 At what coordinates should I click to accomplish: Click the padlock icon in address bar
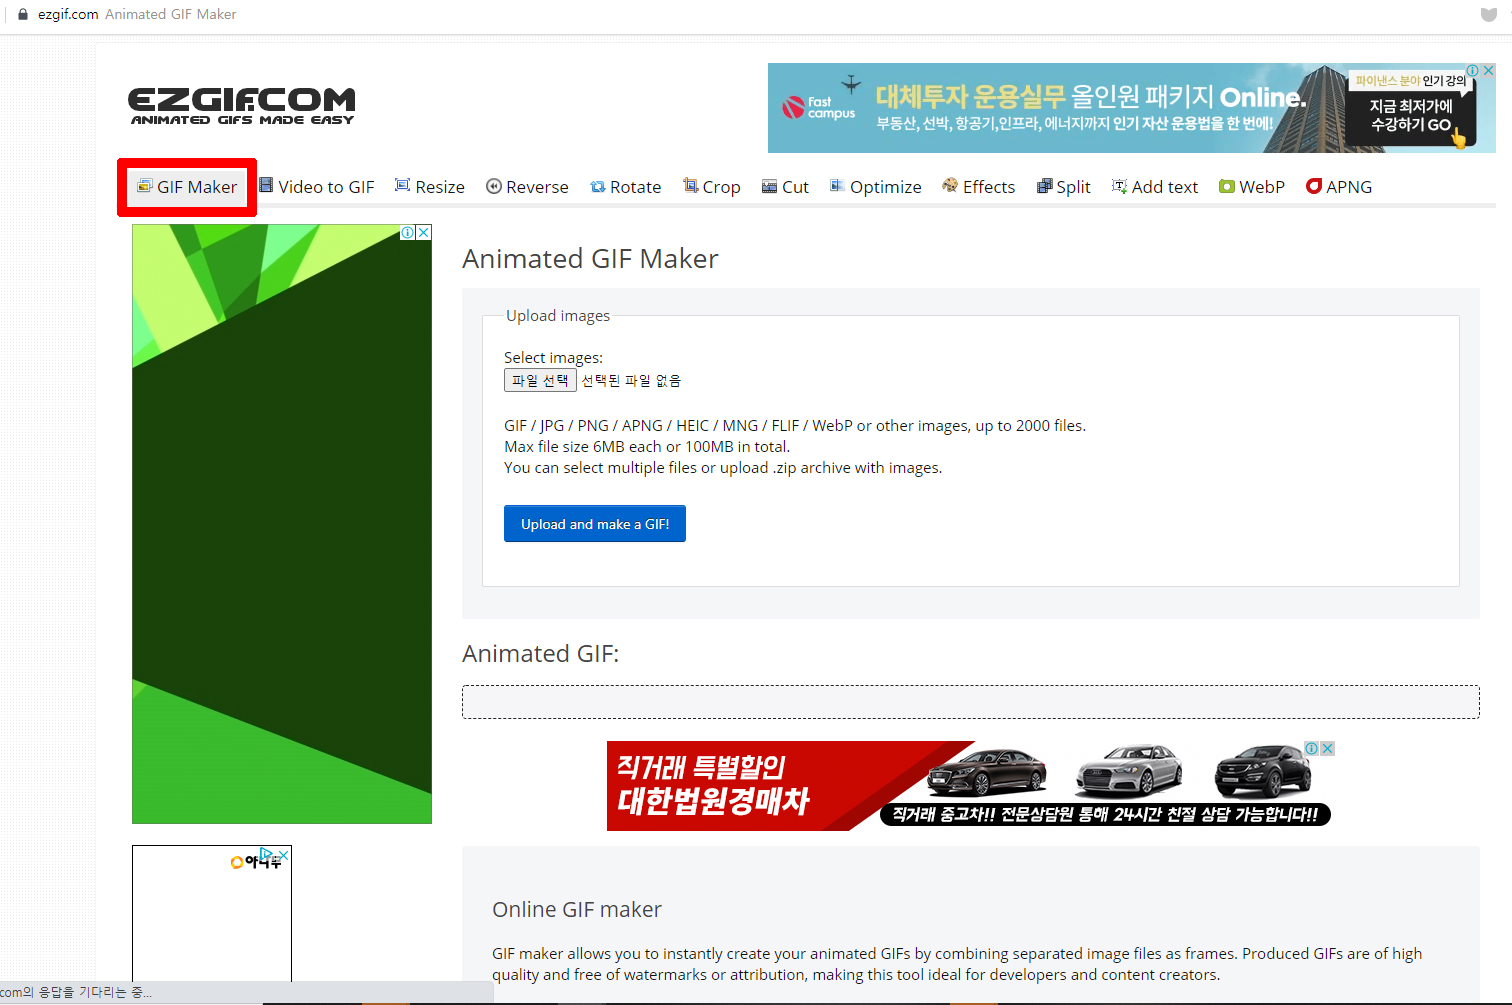point(23,14)
